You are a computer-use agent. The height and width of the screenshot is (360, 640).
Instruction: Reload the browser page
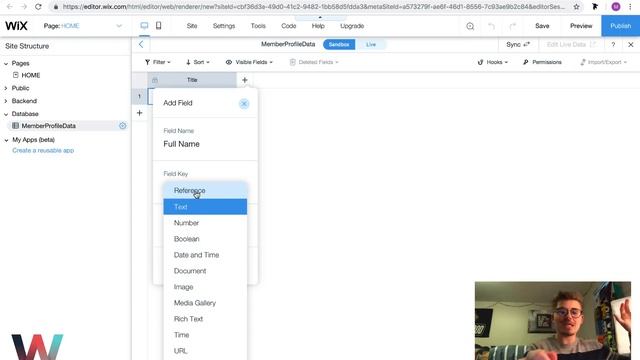click(38, 7)
